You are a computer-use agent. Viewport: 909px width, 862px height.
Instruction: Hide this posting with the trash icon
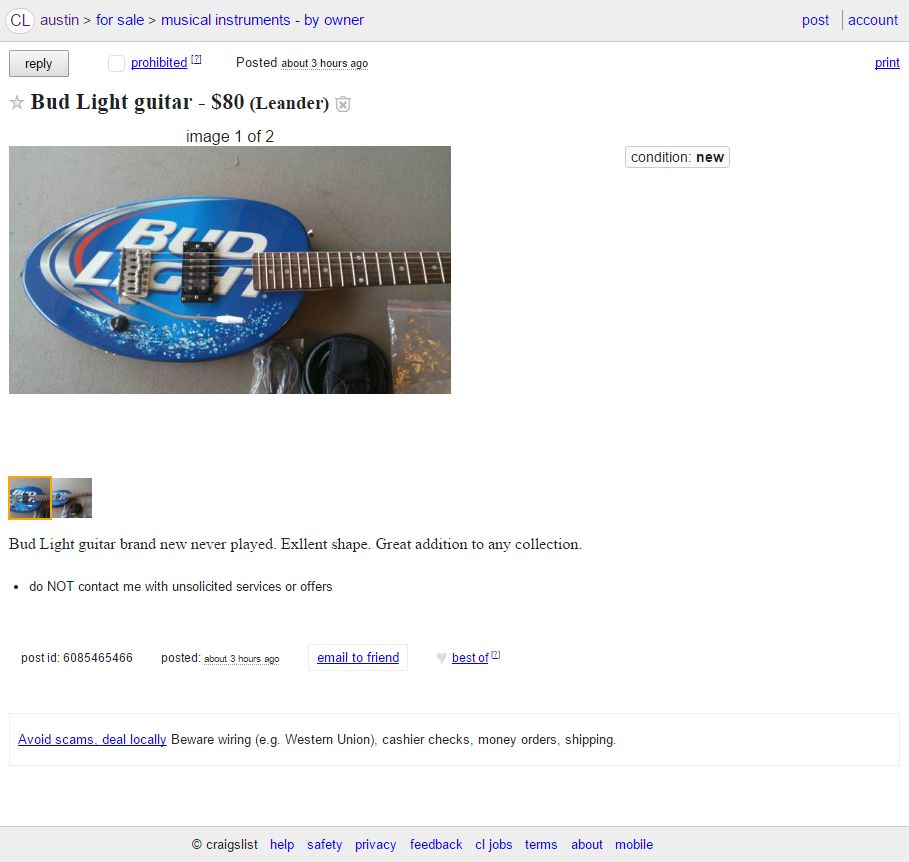click(x=343, y=104)
